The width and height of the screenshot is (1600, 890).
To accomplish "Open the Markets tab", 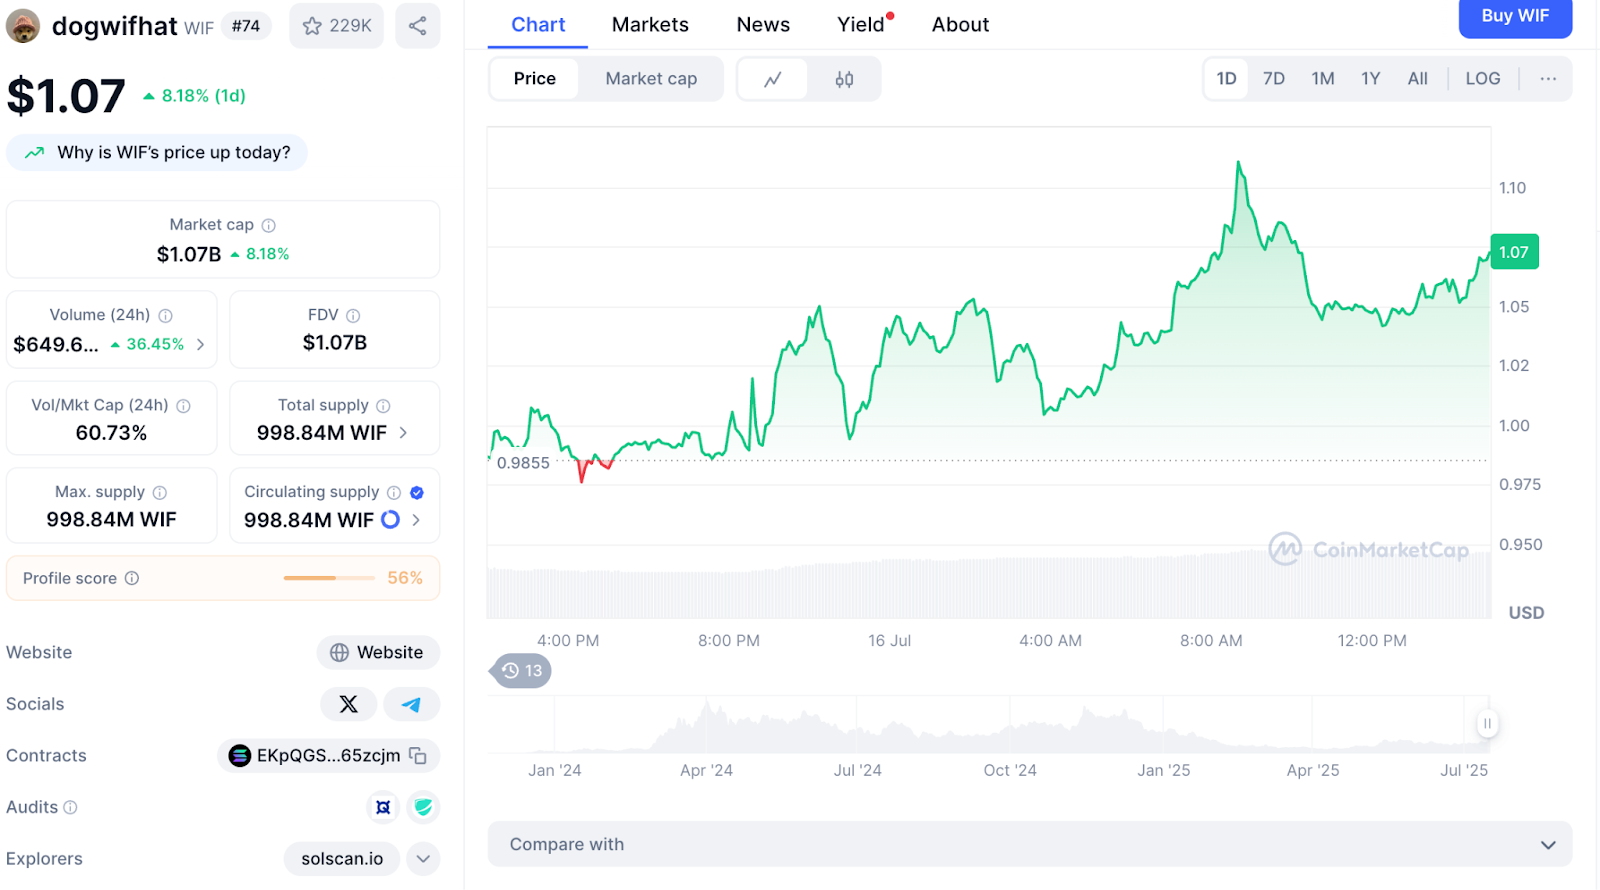I will 650,25.
